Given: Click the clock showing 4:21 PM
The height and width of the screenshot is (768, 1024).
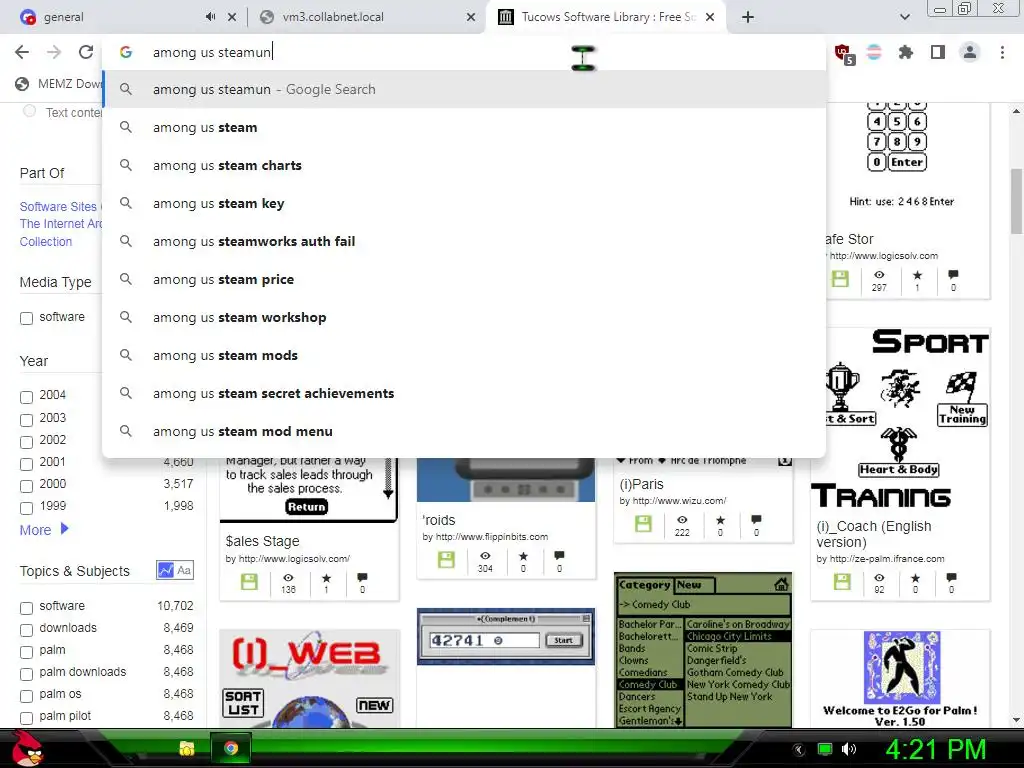Looking at the screenshot, I should click(935, 749).
